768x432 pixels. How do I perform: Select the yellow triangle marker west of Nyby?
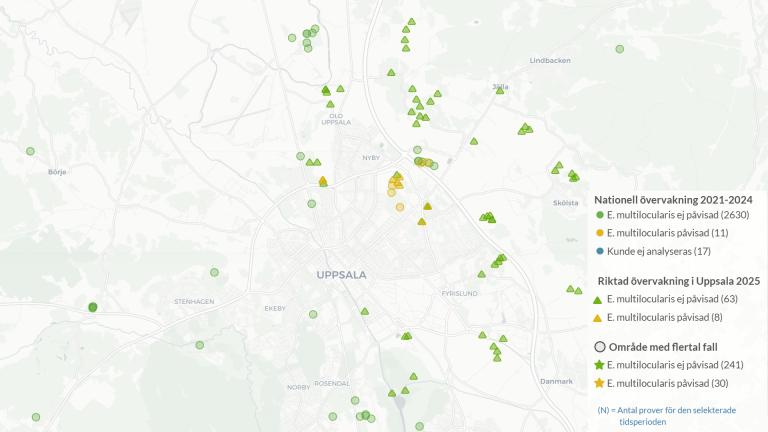click(323, 181)
